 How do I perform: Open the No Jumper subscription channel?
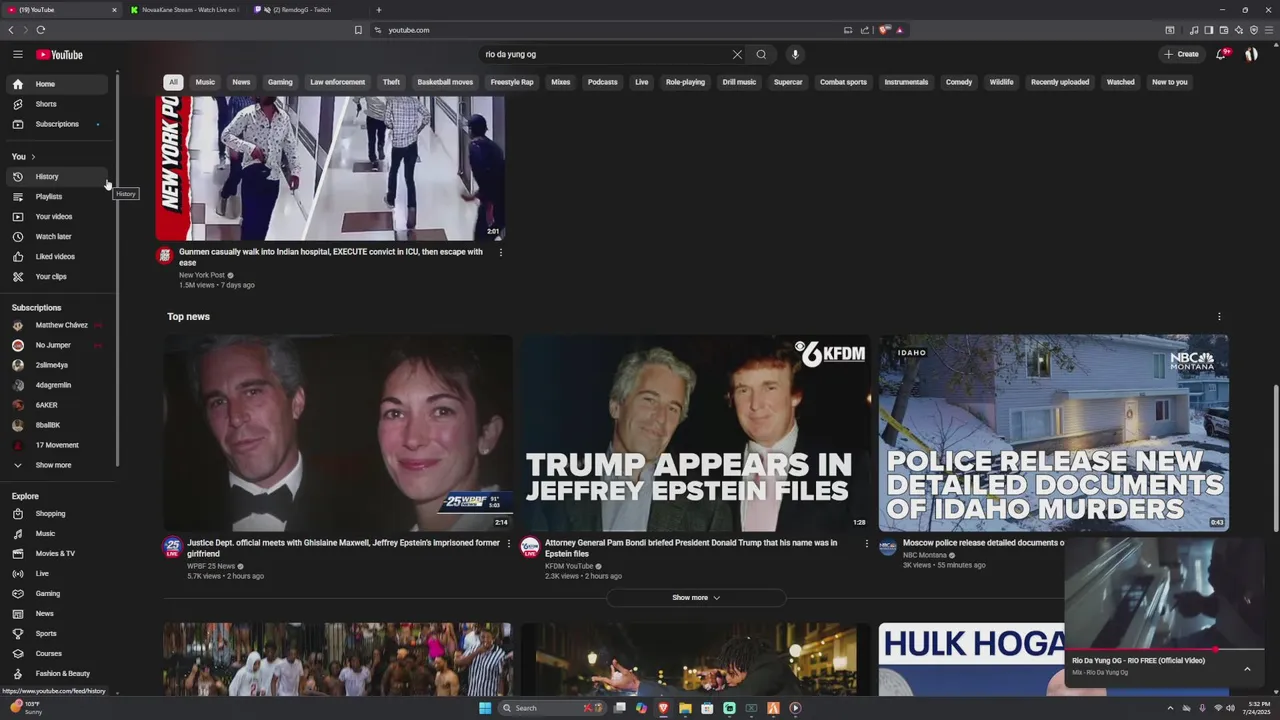pos(57,345)
